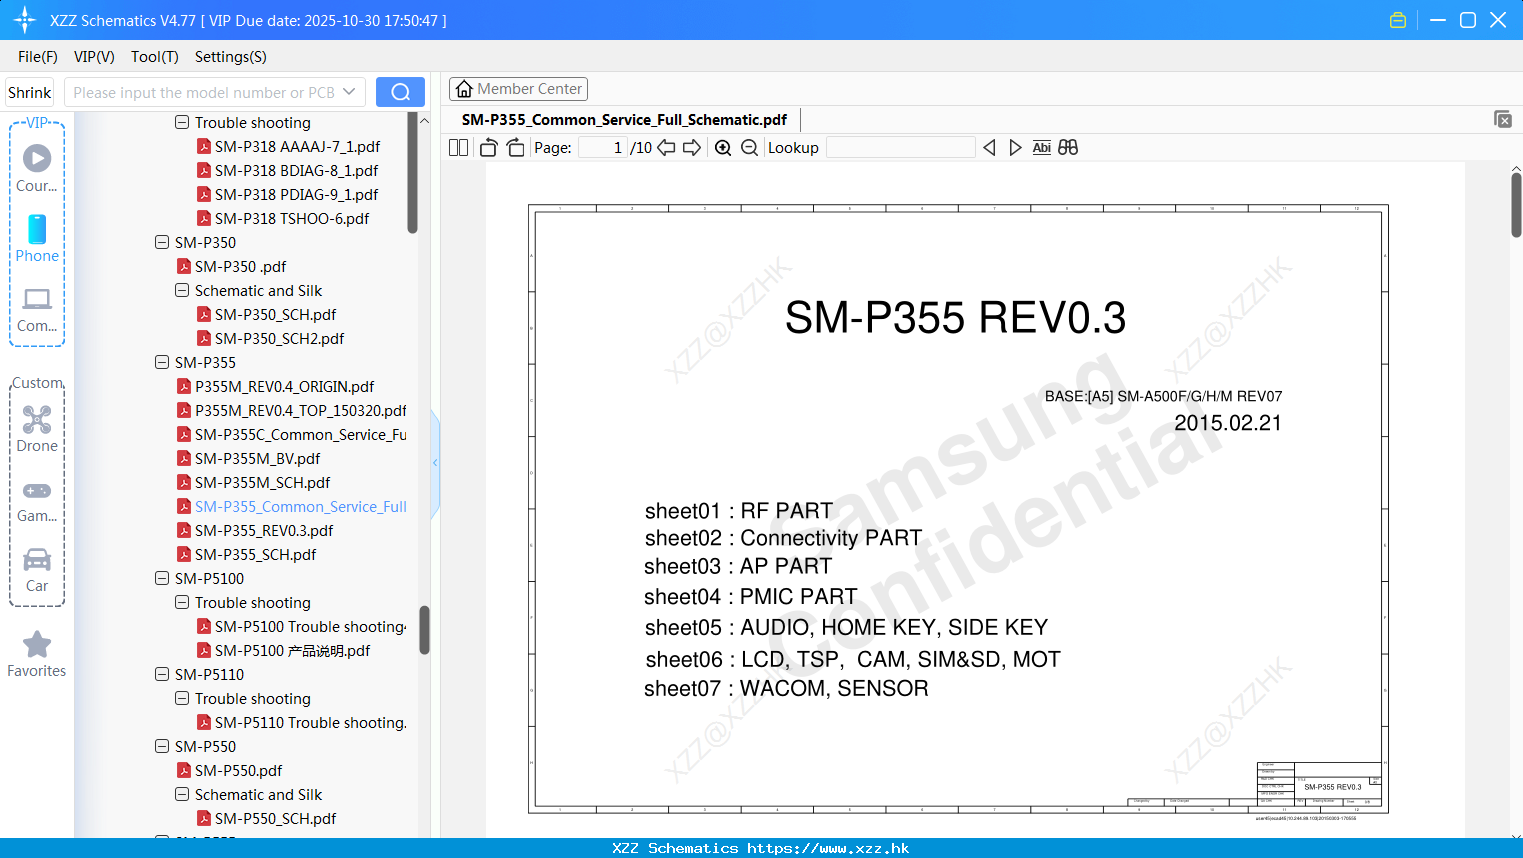Collapse Schematic and Silk under SM-P350
This screenshot has width=1523, height=858.
[182, 290]
